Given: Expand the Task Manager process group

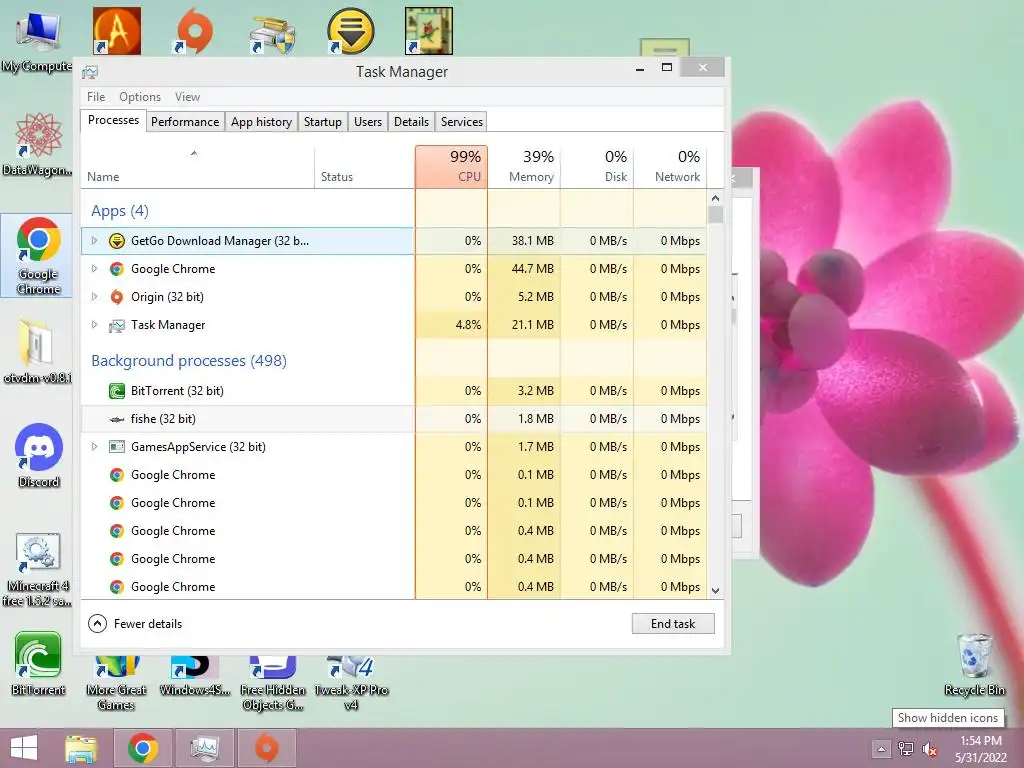Looking at the screenshot, I should [x=94, y=325].
